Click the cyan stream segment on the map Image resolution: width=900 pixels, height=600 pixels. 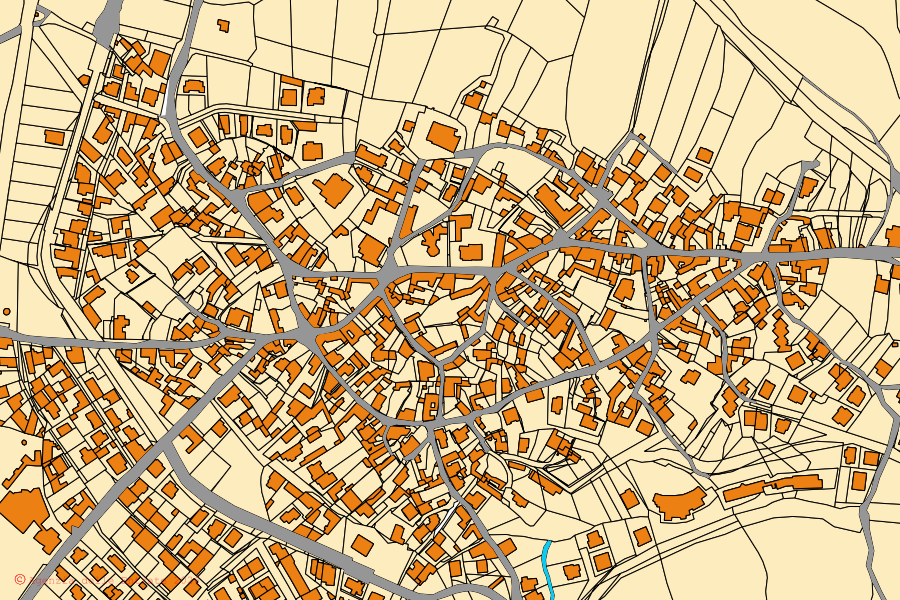pyautogui.click(x=548, y=570)
